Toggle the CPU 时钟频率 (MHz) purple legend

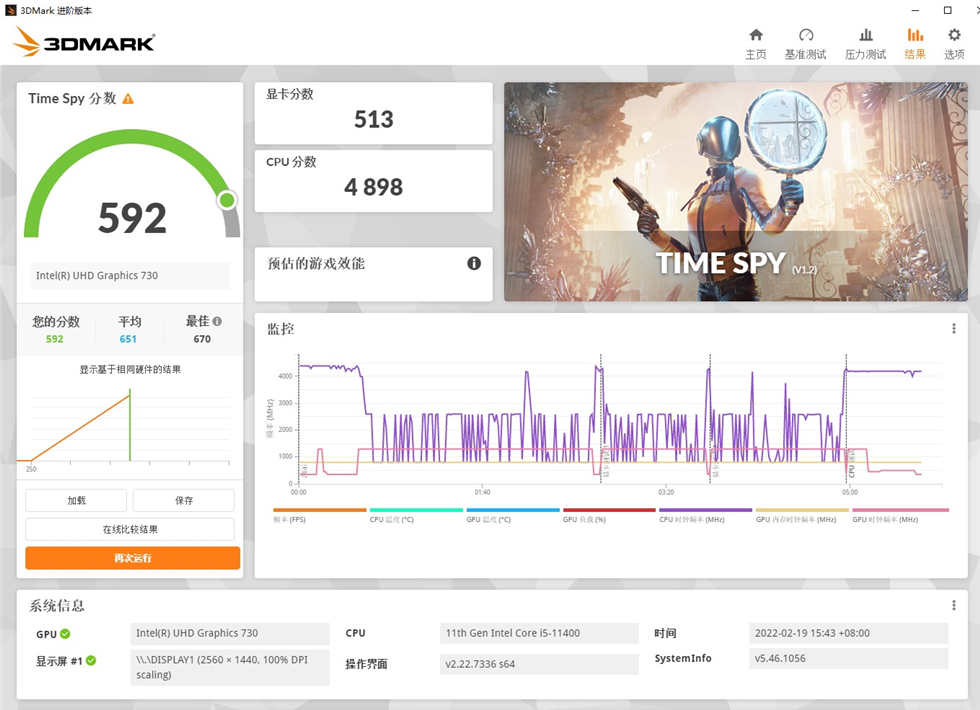coord(706,516)
